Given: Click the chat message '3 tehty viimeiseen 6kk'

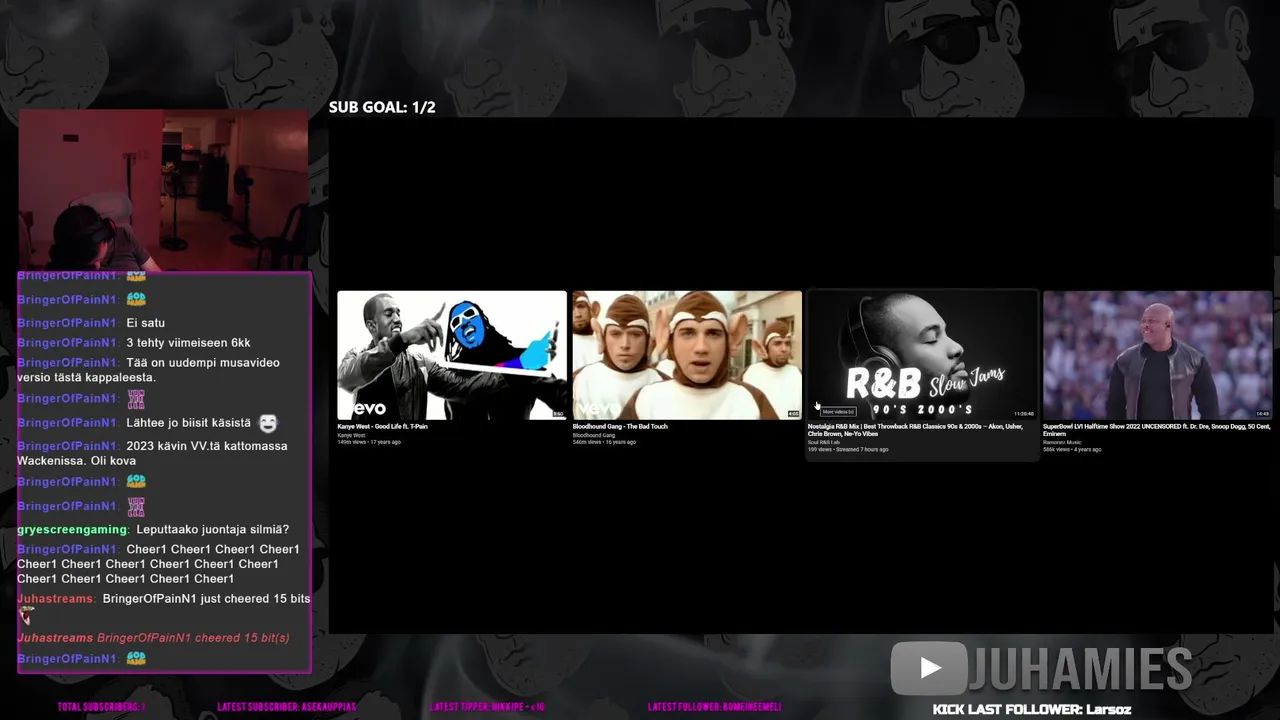Looking at the screenshot, I should click(x=188, y=343).
